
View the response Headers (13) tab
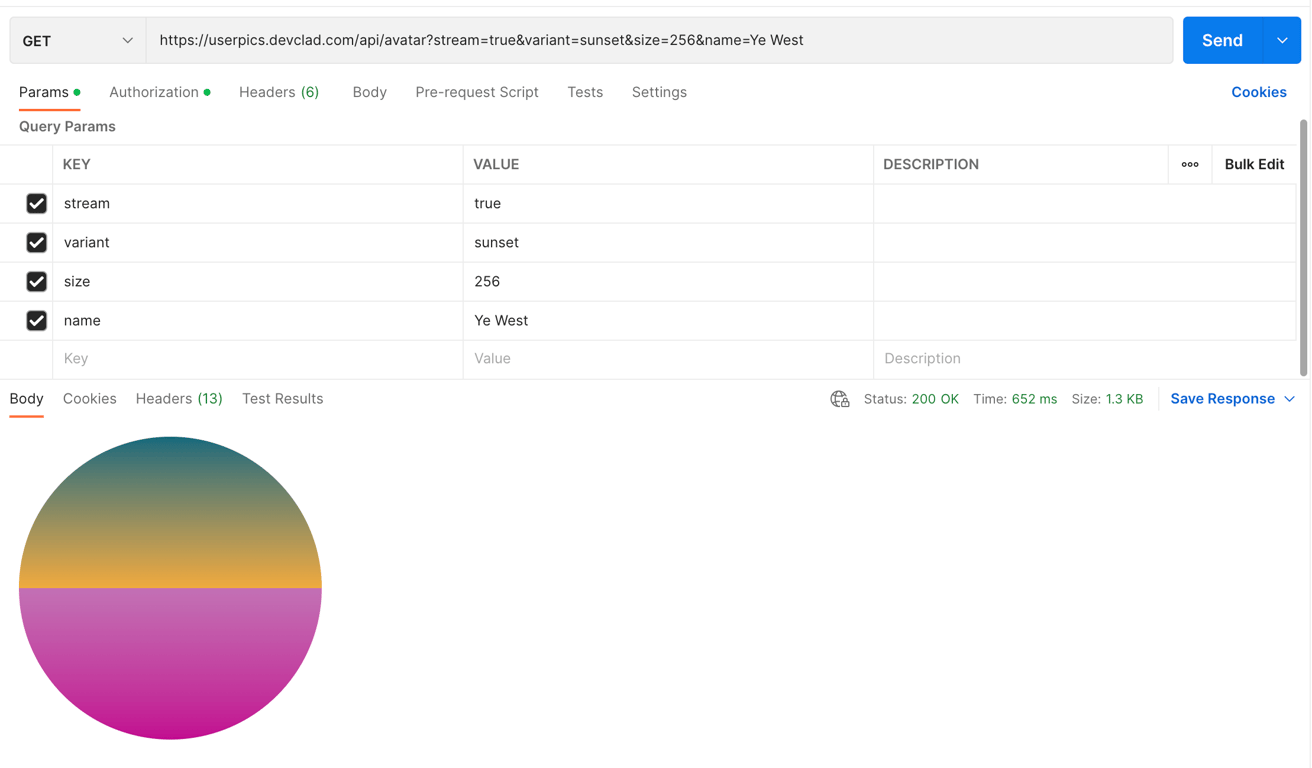pyautogui.click(x=179, y=399)
